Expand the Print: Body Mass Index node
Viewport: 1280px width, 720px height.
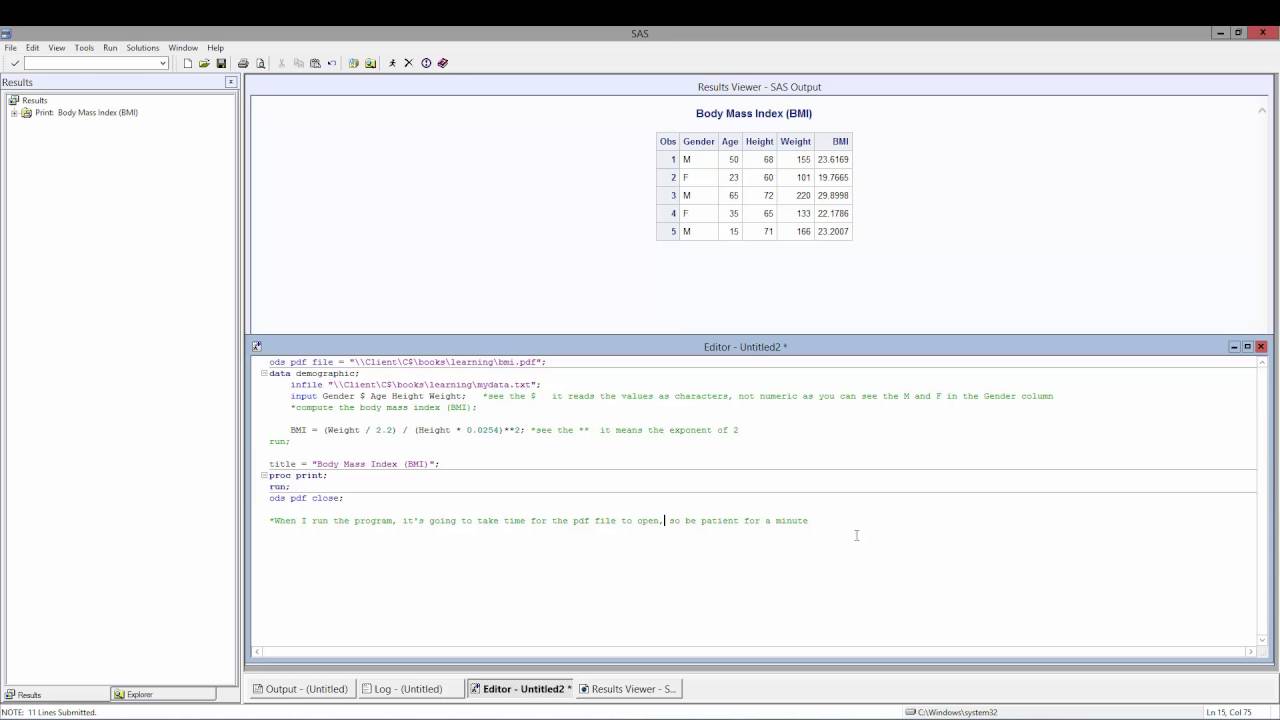[14, 113]
